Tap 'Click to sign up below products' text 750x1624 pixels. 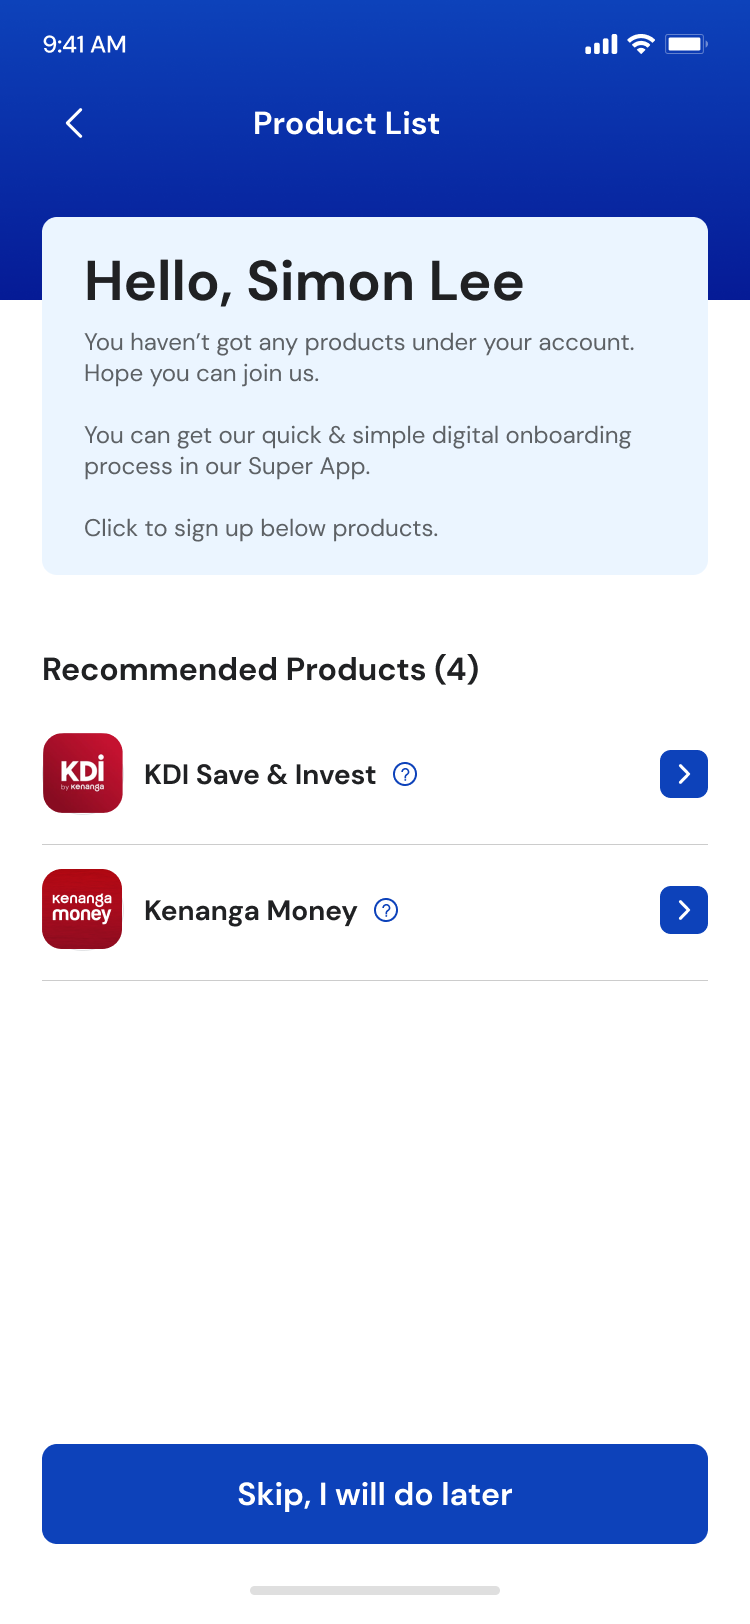pyautogui.click(x=261, y=528)
